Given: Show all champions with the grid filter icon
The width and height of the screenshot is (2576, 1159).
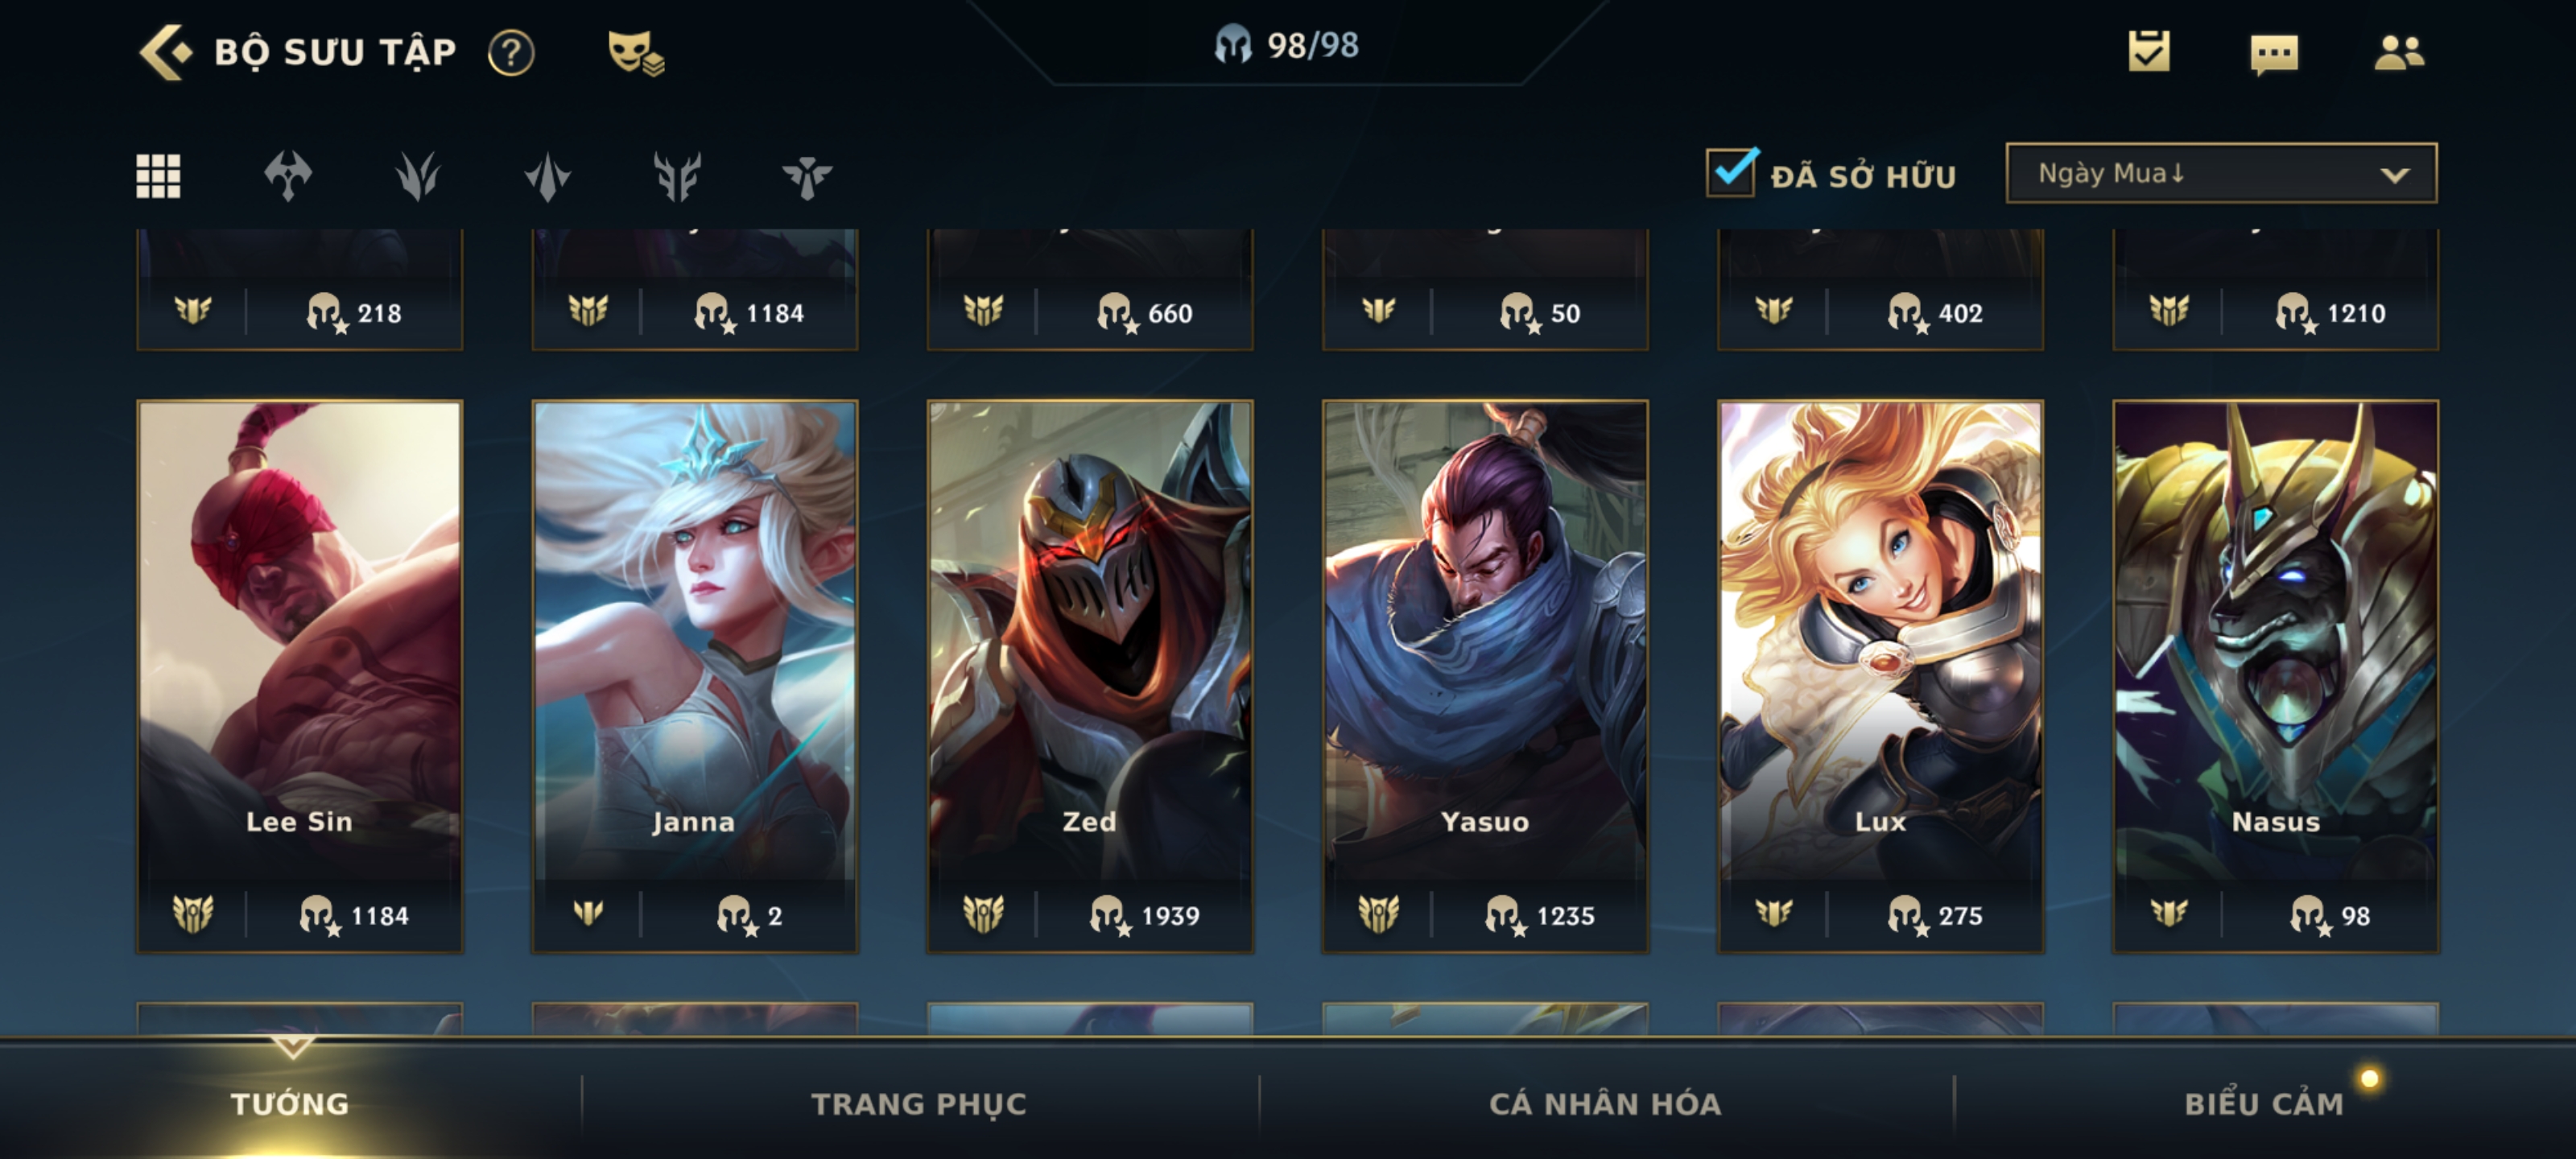Looking at the screenshot, I should coord(158,177).
